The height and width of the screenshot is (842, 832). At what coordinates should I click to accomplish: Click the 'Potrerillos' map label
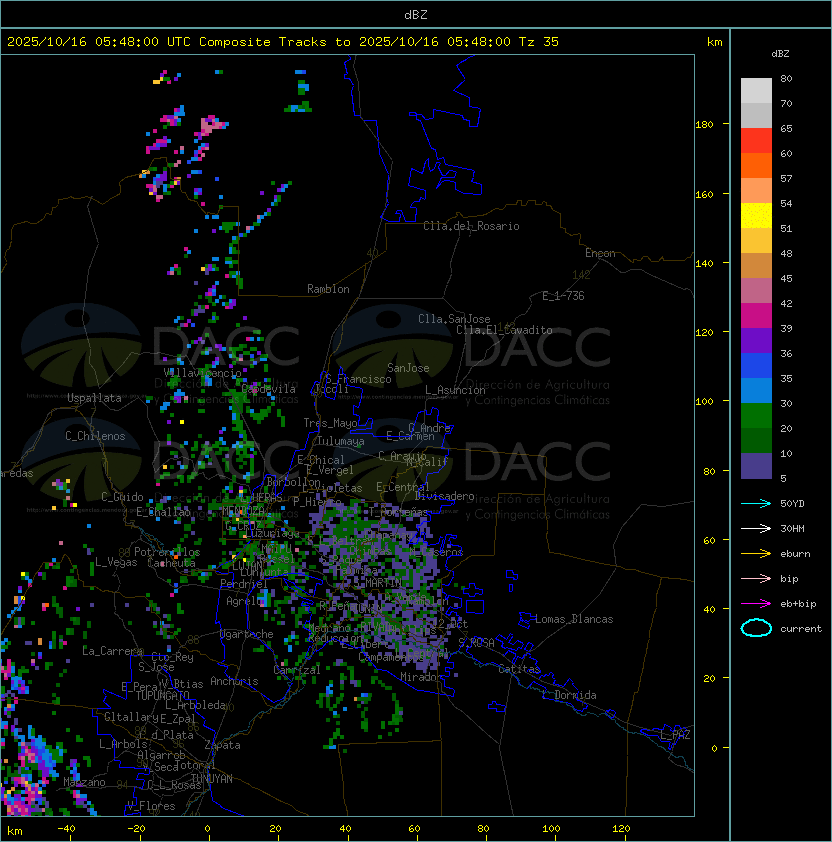point(167,552)
